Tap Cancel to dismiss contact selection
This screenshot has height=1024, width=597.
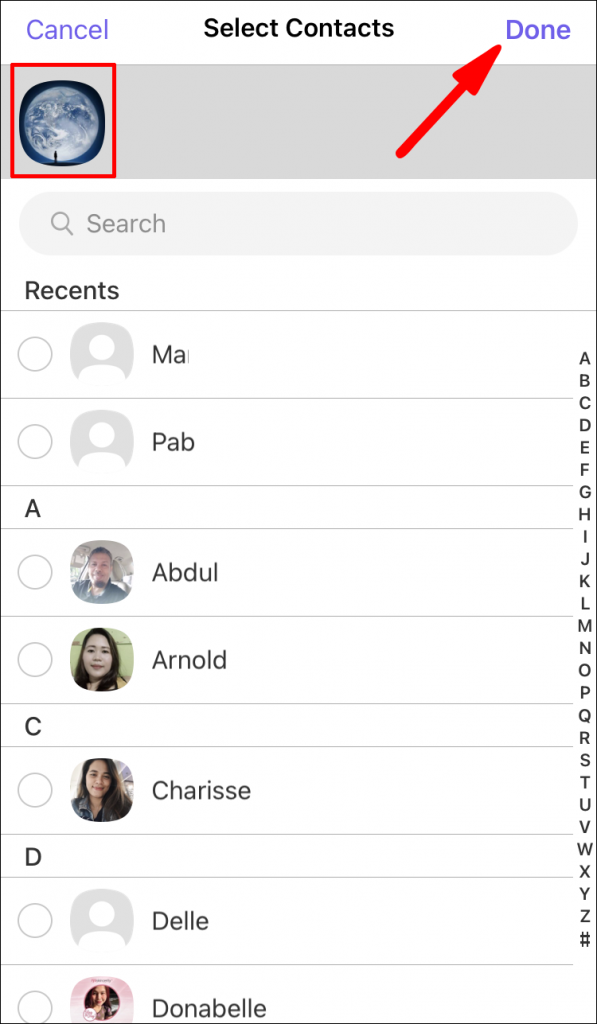tap(66, 29)
